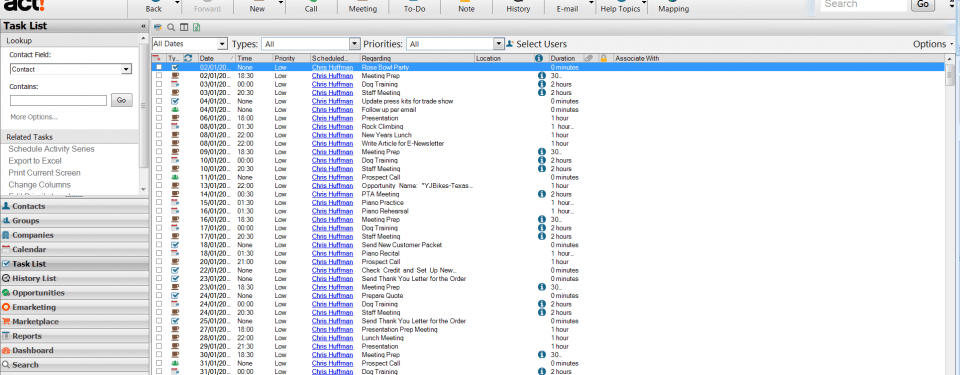Click the Export to Excel icon in the toolbar
Image resolution: width=960 pixels, height=375 pixels.
197,27
